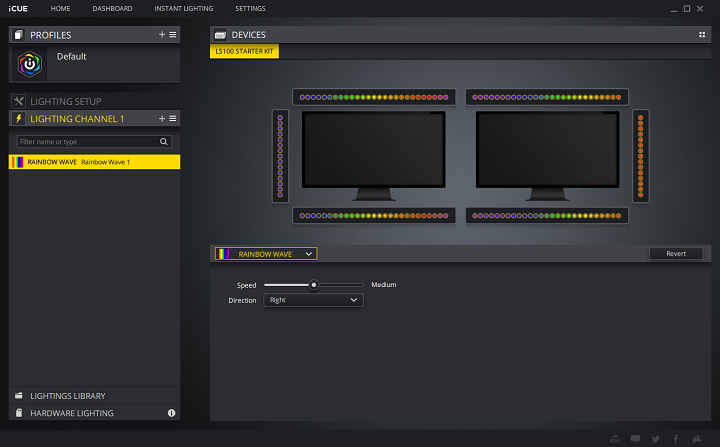Viewport: 720px width, 447px height.
Task: Open Lighting Channel 1 options menu
Action: click(173, 119)
